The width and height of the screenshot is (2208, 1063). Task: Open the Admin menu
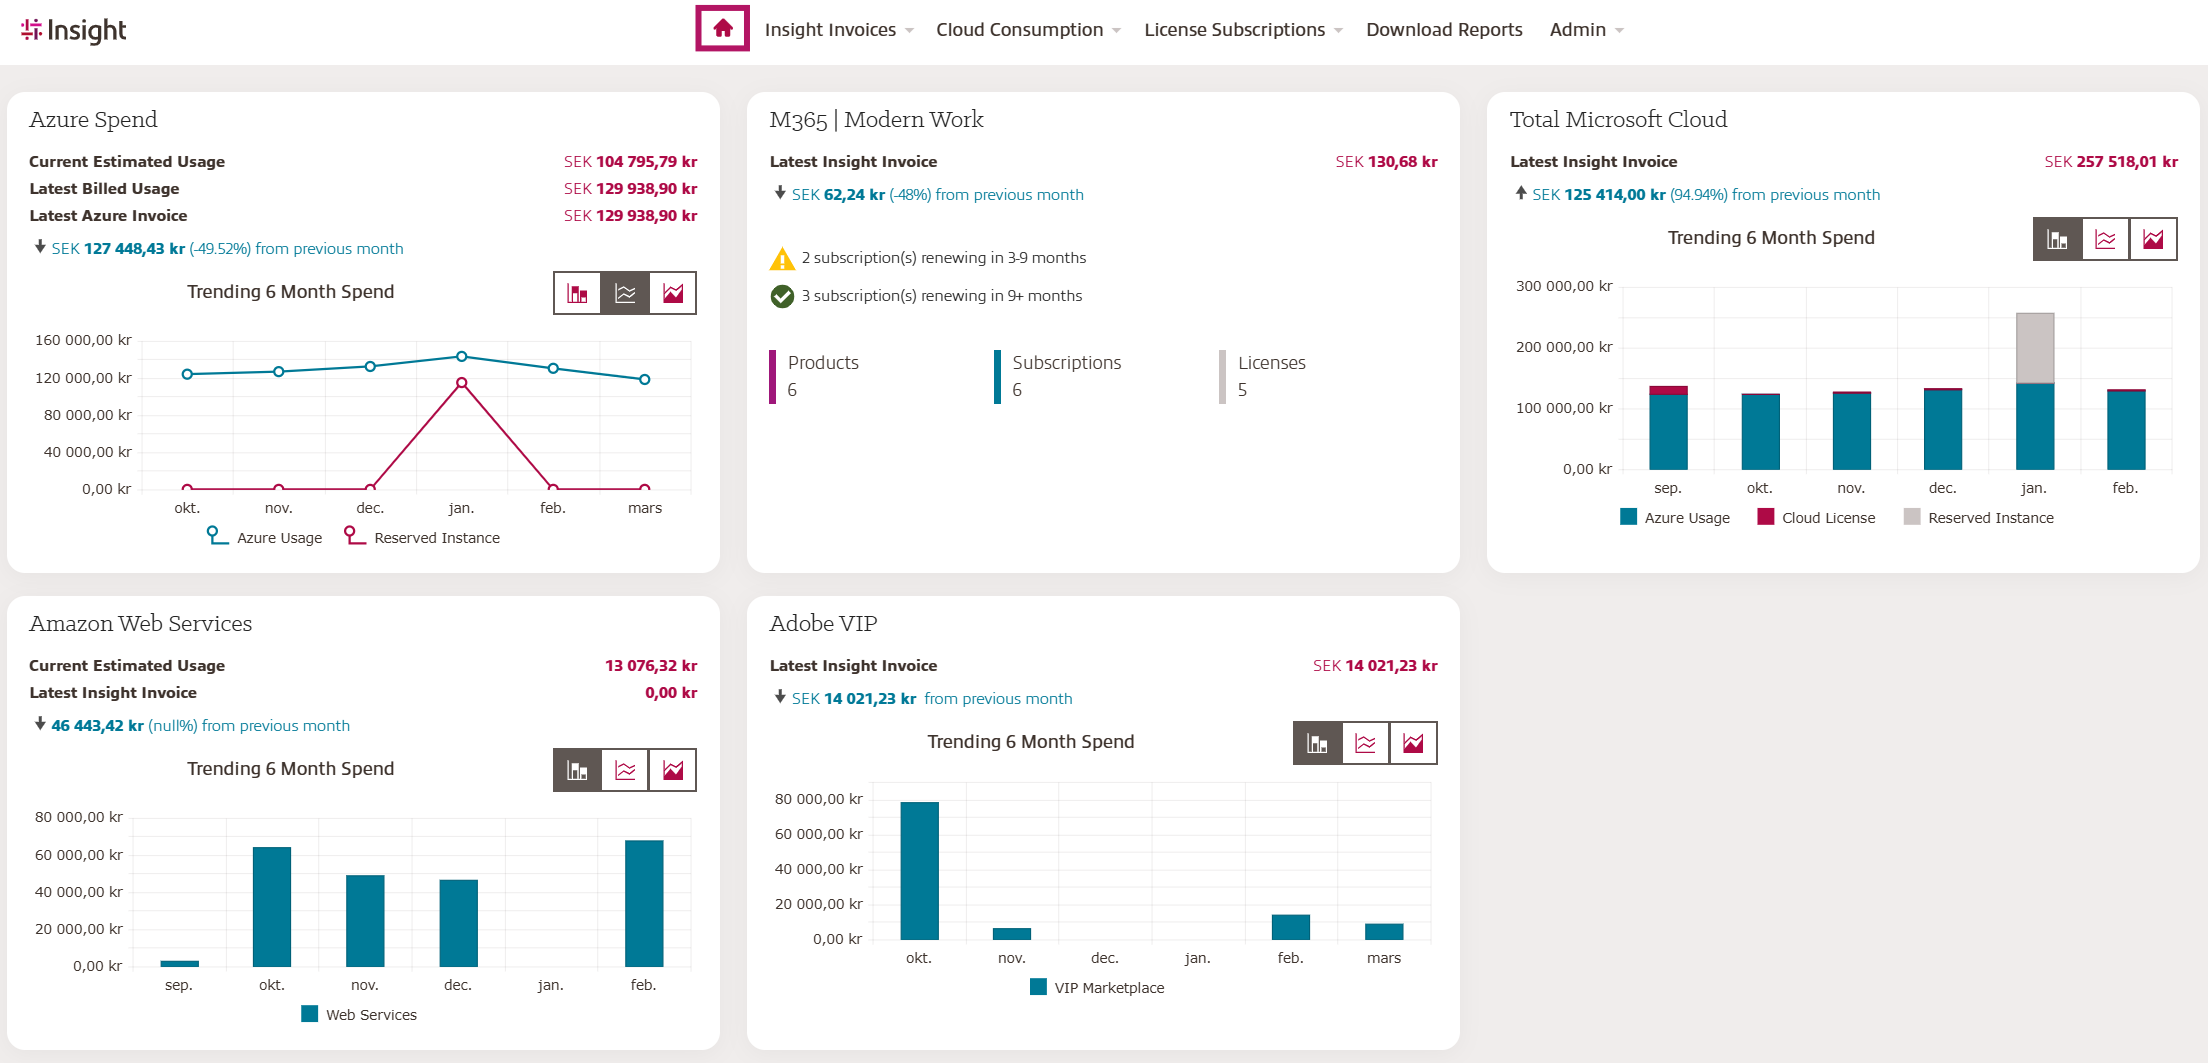tap(1585, 30)
